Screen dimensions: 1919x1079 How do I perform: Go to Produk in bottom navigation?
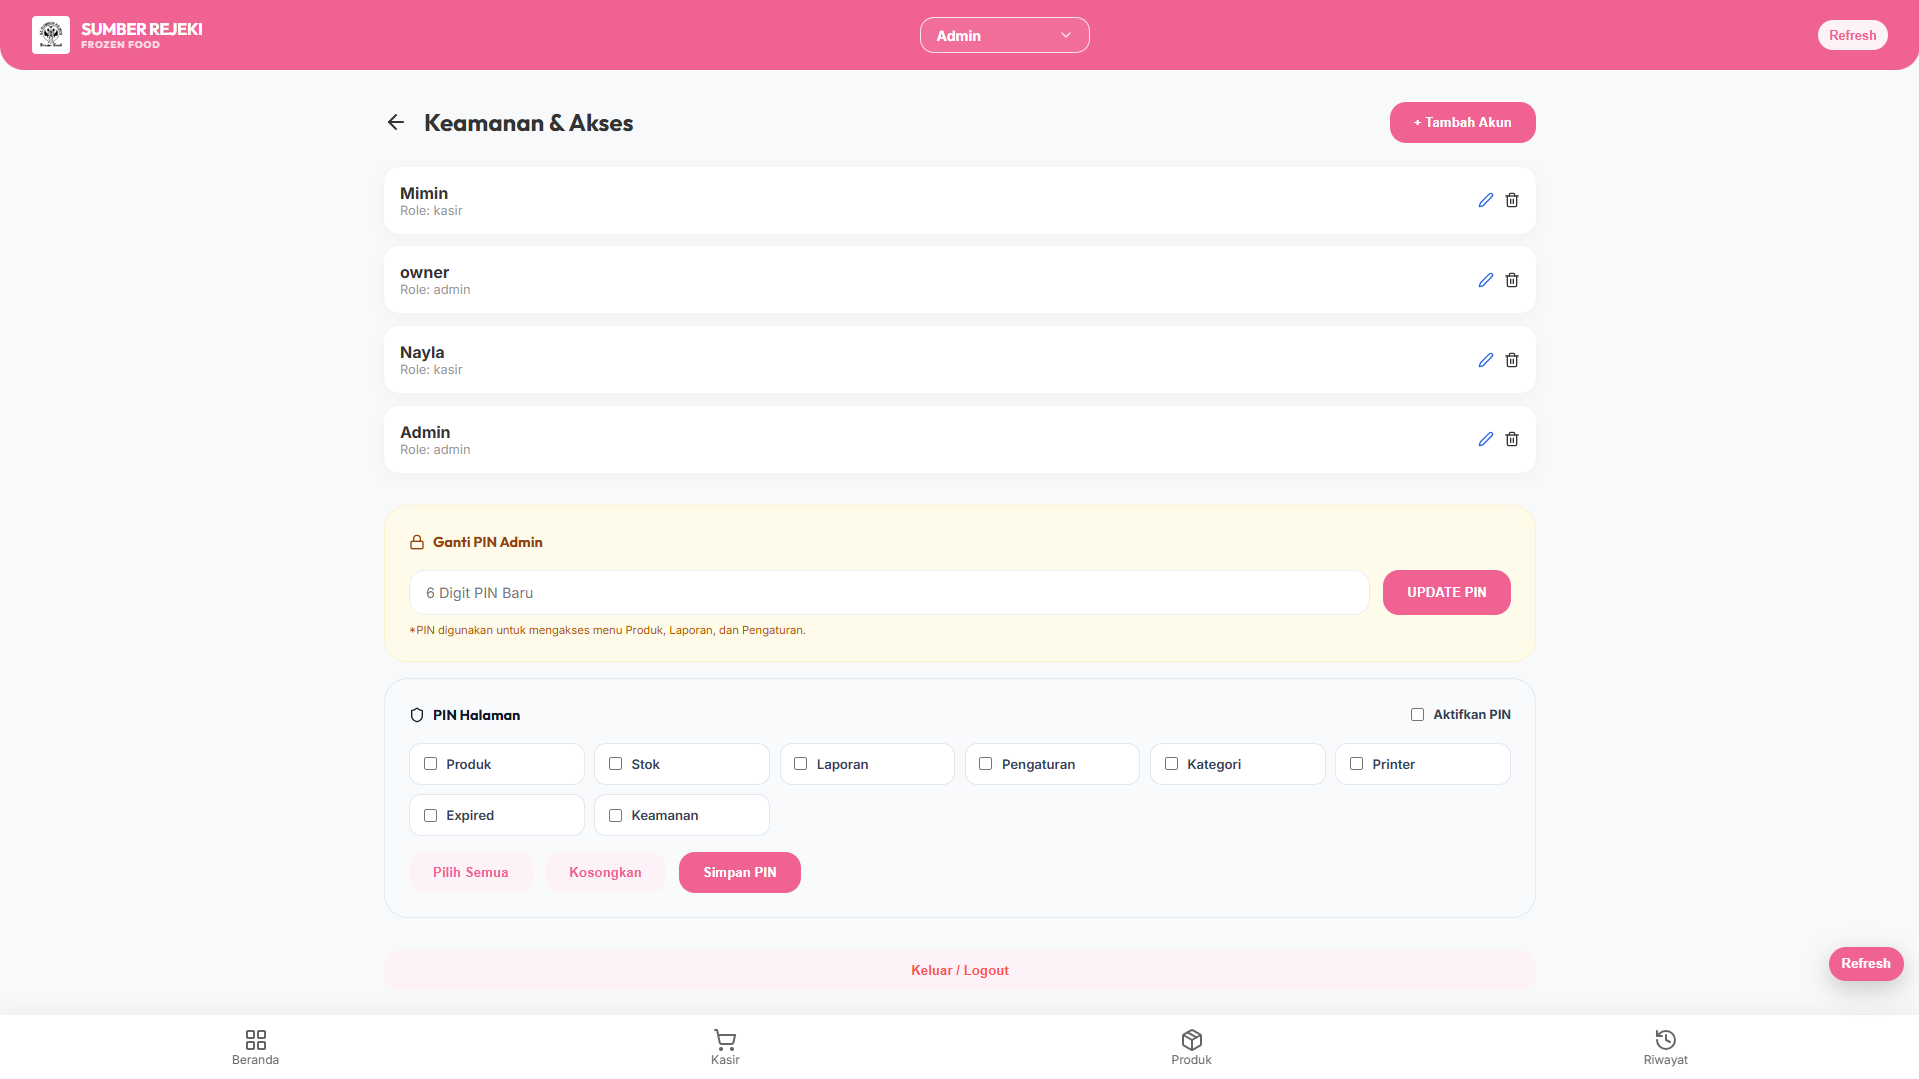[x=1191, y=1047]
